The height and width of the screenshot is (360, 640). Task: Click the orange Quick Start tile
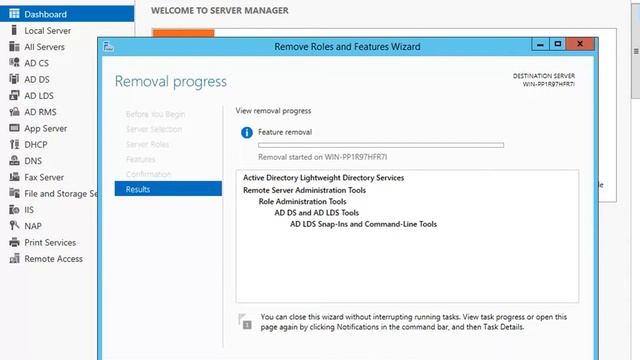coord(183,33)
